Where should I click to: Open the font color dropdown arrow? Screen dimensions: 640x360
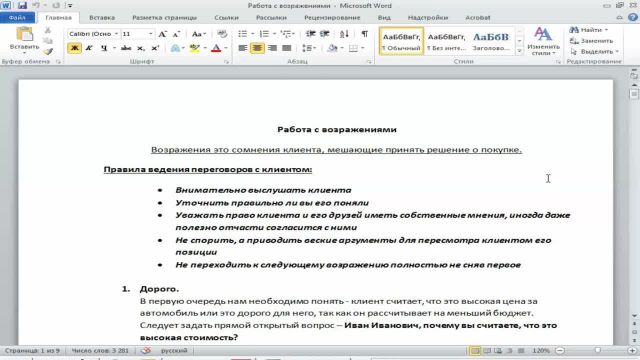226,48
